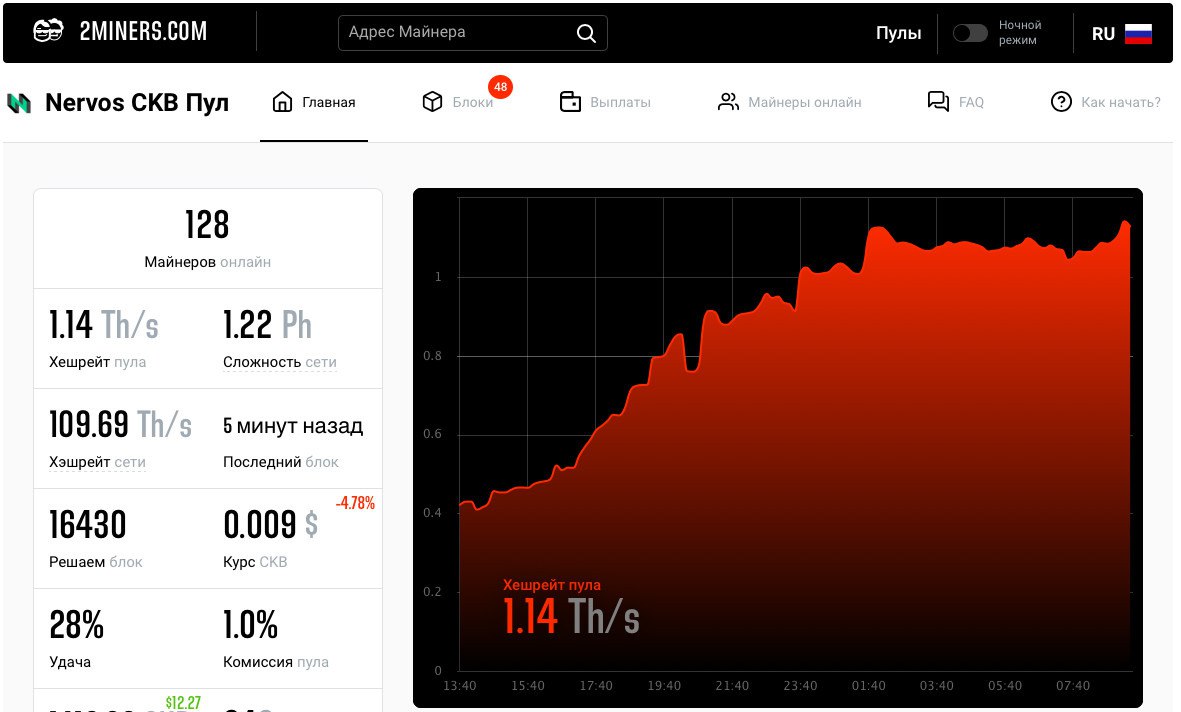Select the Главная tab
Viewport: 1181px width, 712px height.
[x=314, y=102]
